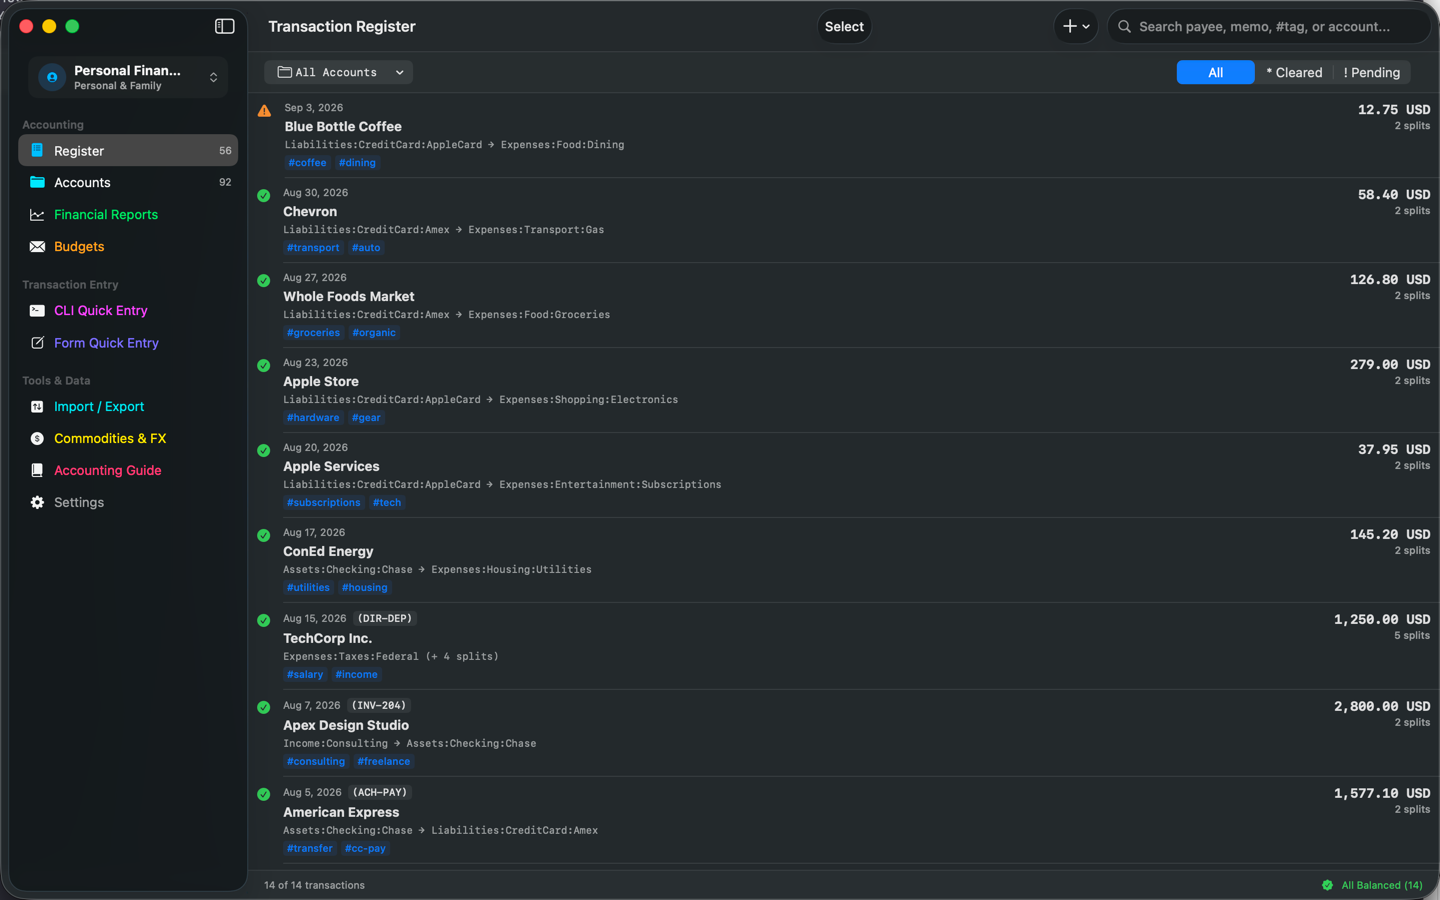1440x900 pixels.
Task: Click the Commodities & FX dollar icon
Action: 37,438
